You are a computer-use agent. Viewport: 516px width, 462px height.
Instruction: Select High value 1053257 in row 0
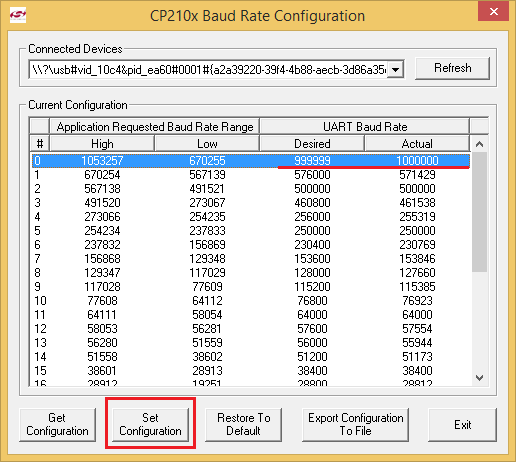point(102,161)
